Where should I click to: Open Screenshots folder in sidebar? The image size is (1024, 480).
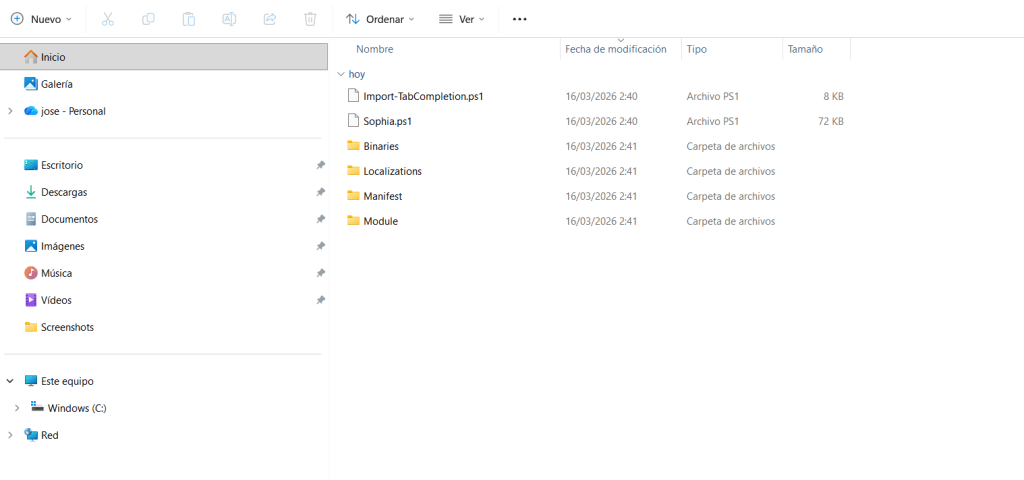tap(67, 327)
